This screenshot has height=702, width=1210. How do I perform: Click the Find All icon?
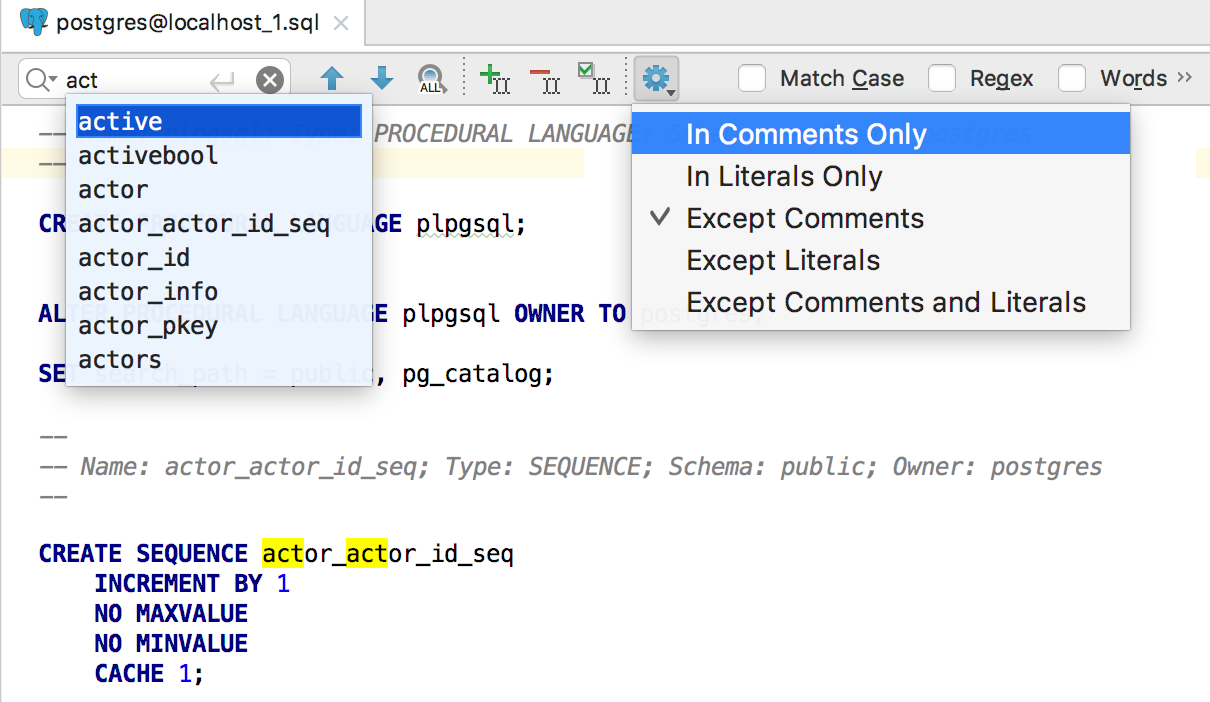point(431,79)
